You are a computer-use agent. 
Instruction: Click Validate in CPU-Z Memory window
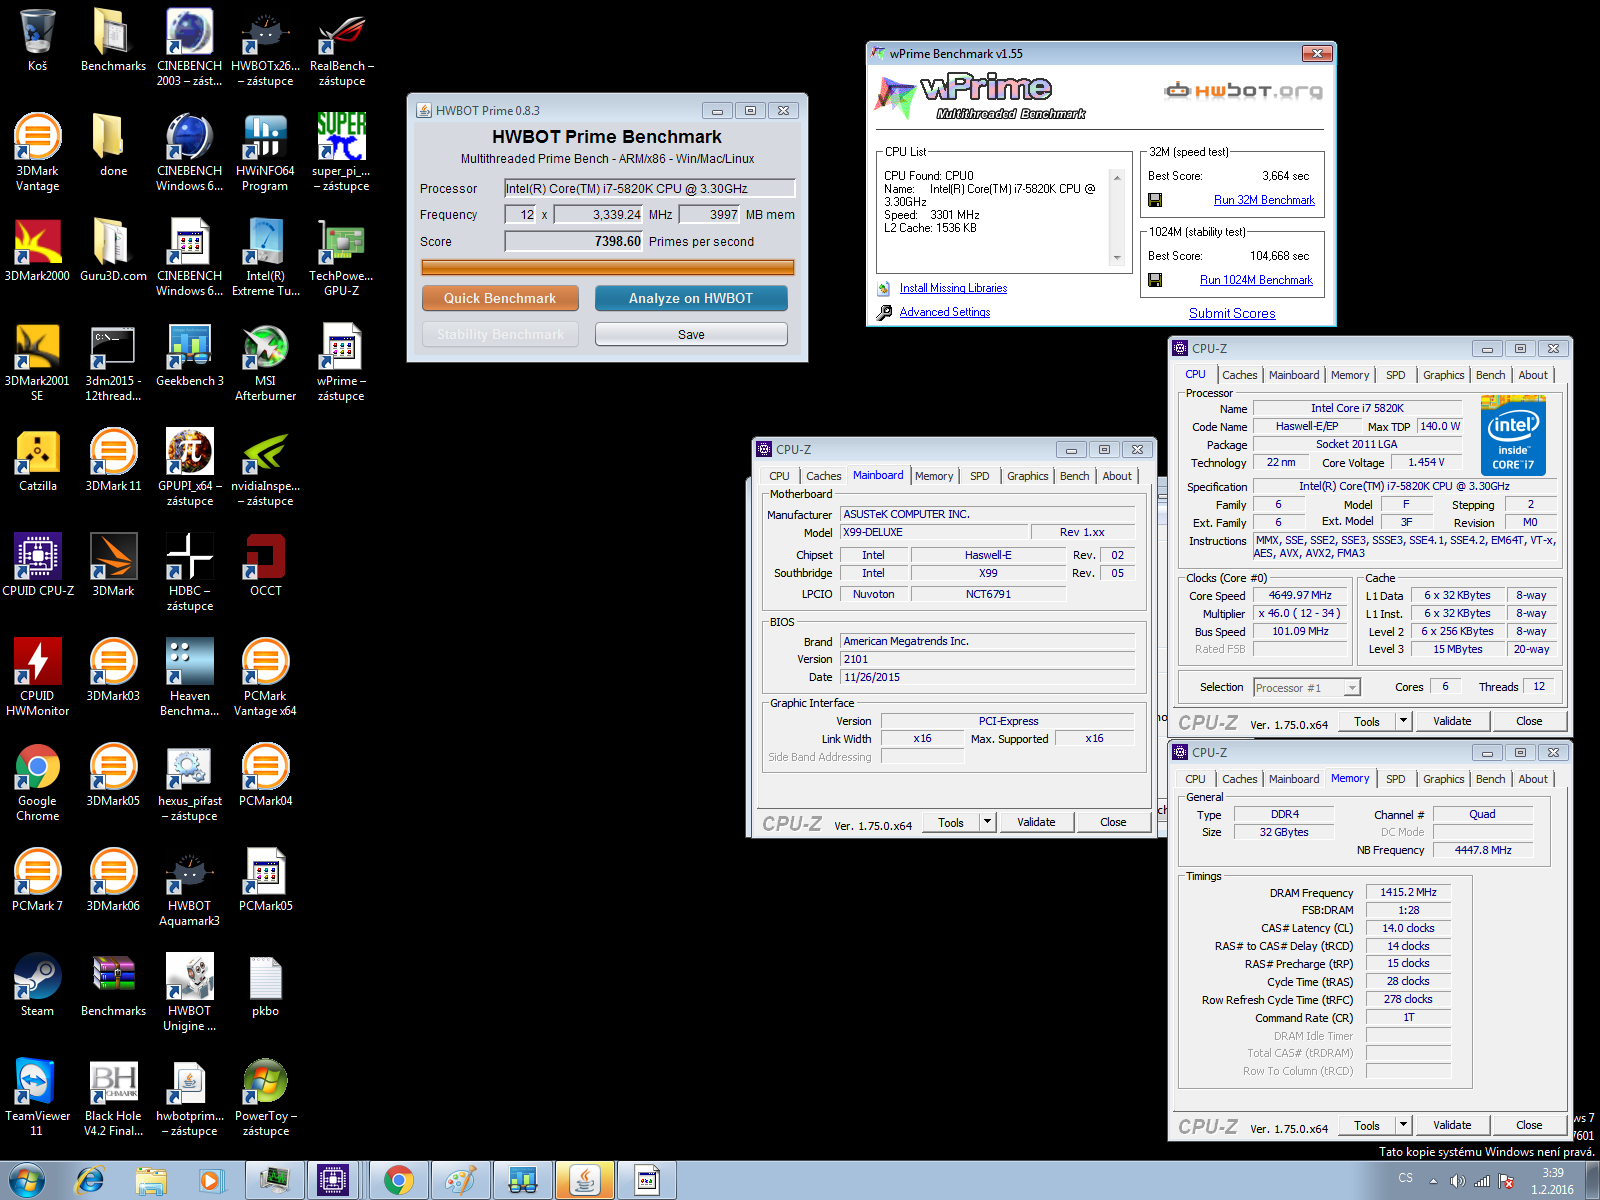click(1452, 1125)
